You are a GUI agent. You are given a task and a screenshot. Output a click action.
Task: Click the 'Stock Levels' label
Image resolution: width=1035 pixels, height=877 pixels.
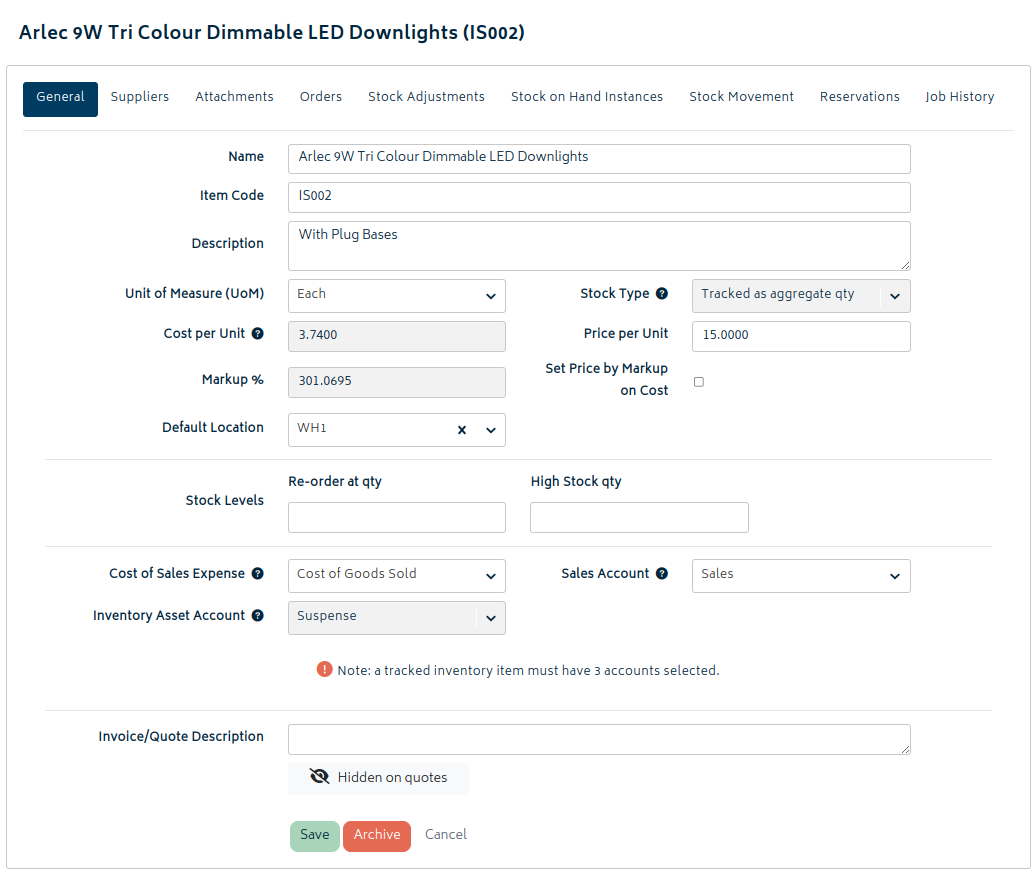(224, 501)
